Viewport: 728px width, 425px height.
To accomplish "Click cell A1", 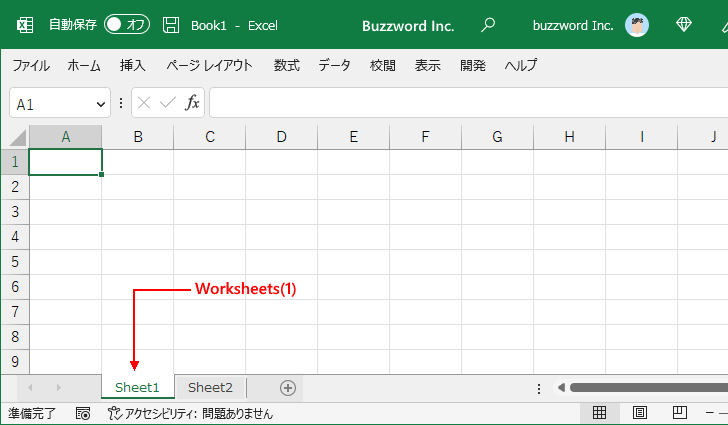I will point(65,162).
